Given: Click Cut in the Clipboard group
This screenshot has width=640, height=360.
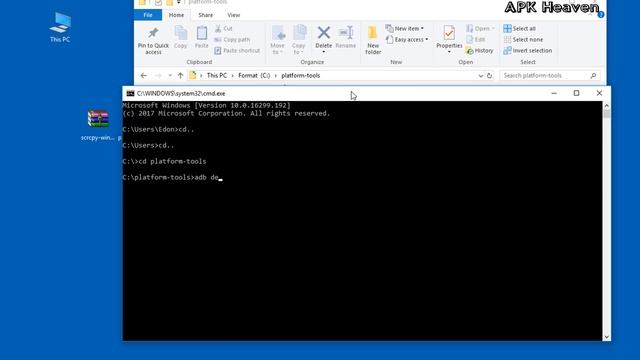Looking at the screenshot, I should (224, 29).
